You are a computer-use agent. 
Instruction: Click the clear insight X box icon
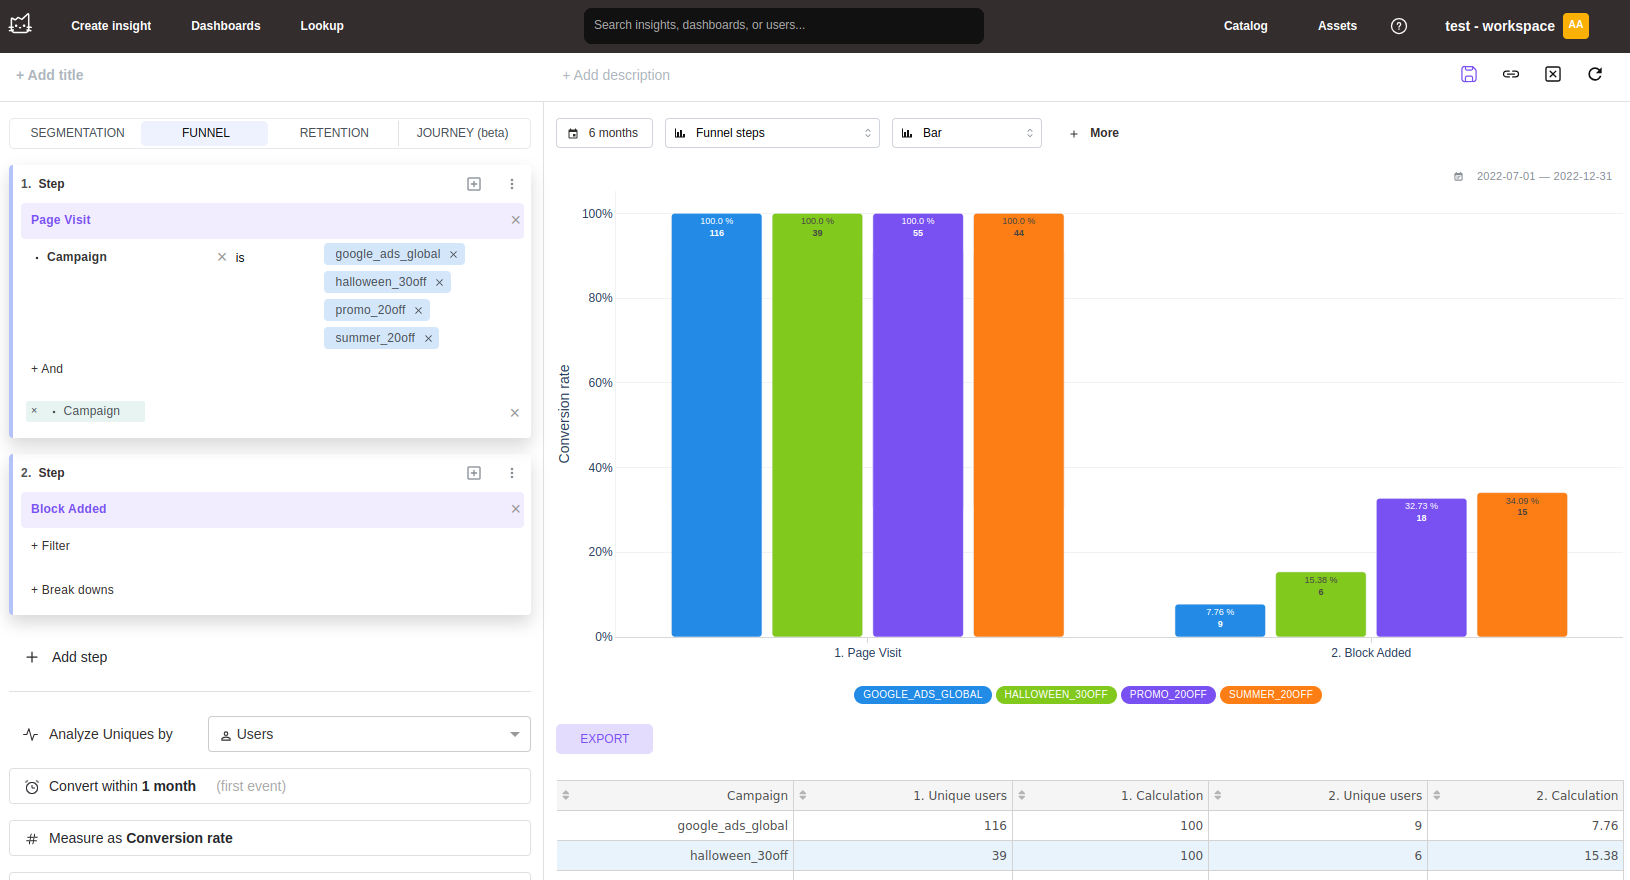(x=1553, y=74)
